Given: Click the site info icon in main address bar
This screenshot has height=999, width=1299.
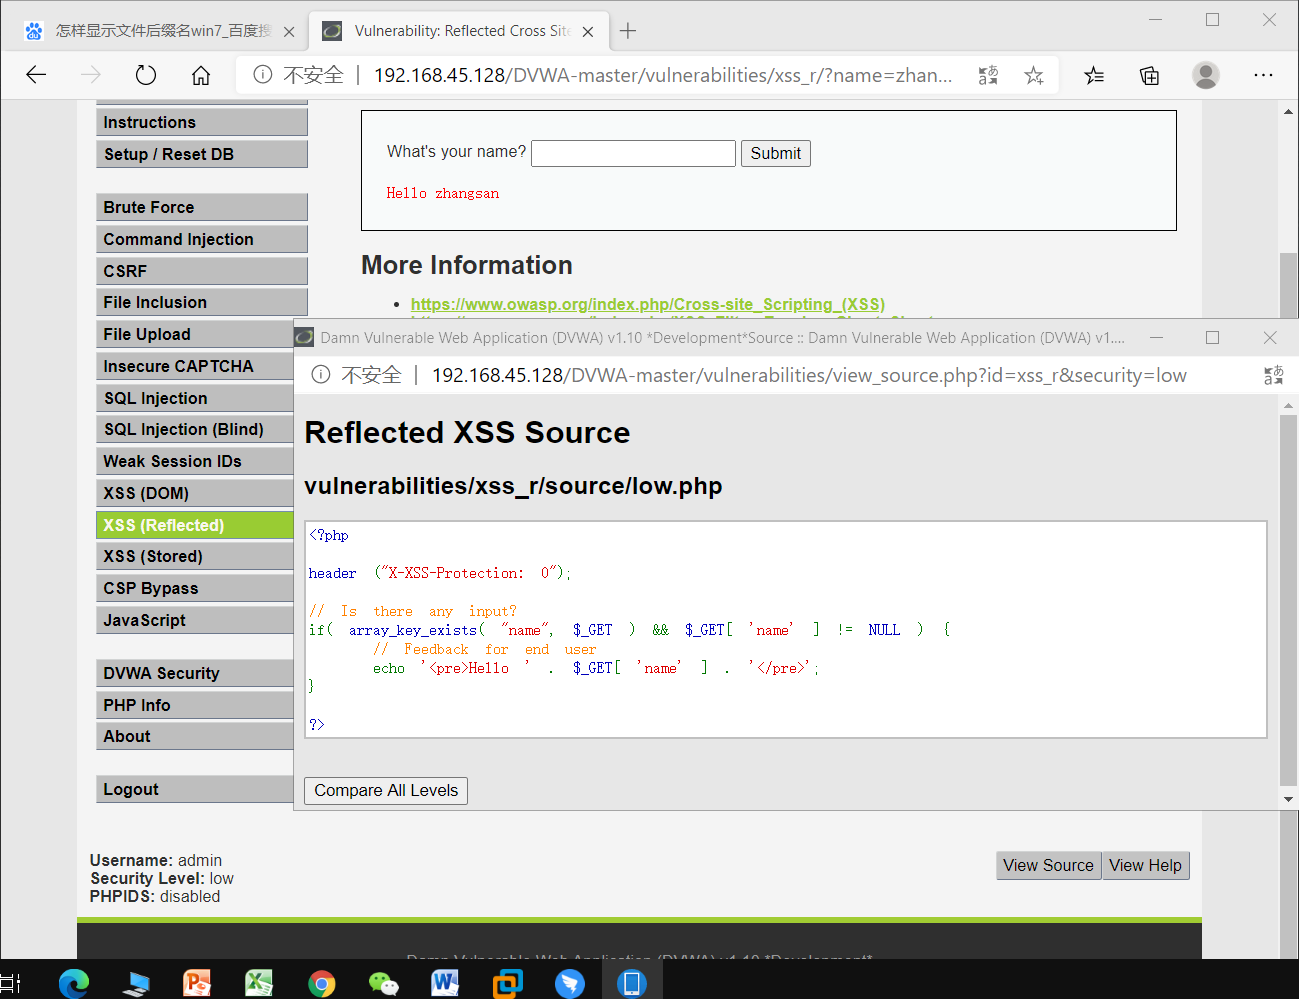Looking at the screenshot, I should (263, 75).
